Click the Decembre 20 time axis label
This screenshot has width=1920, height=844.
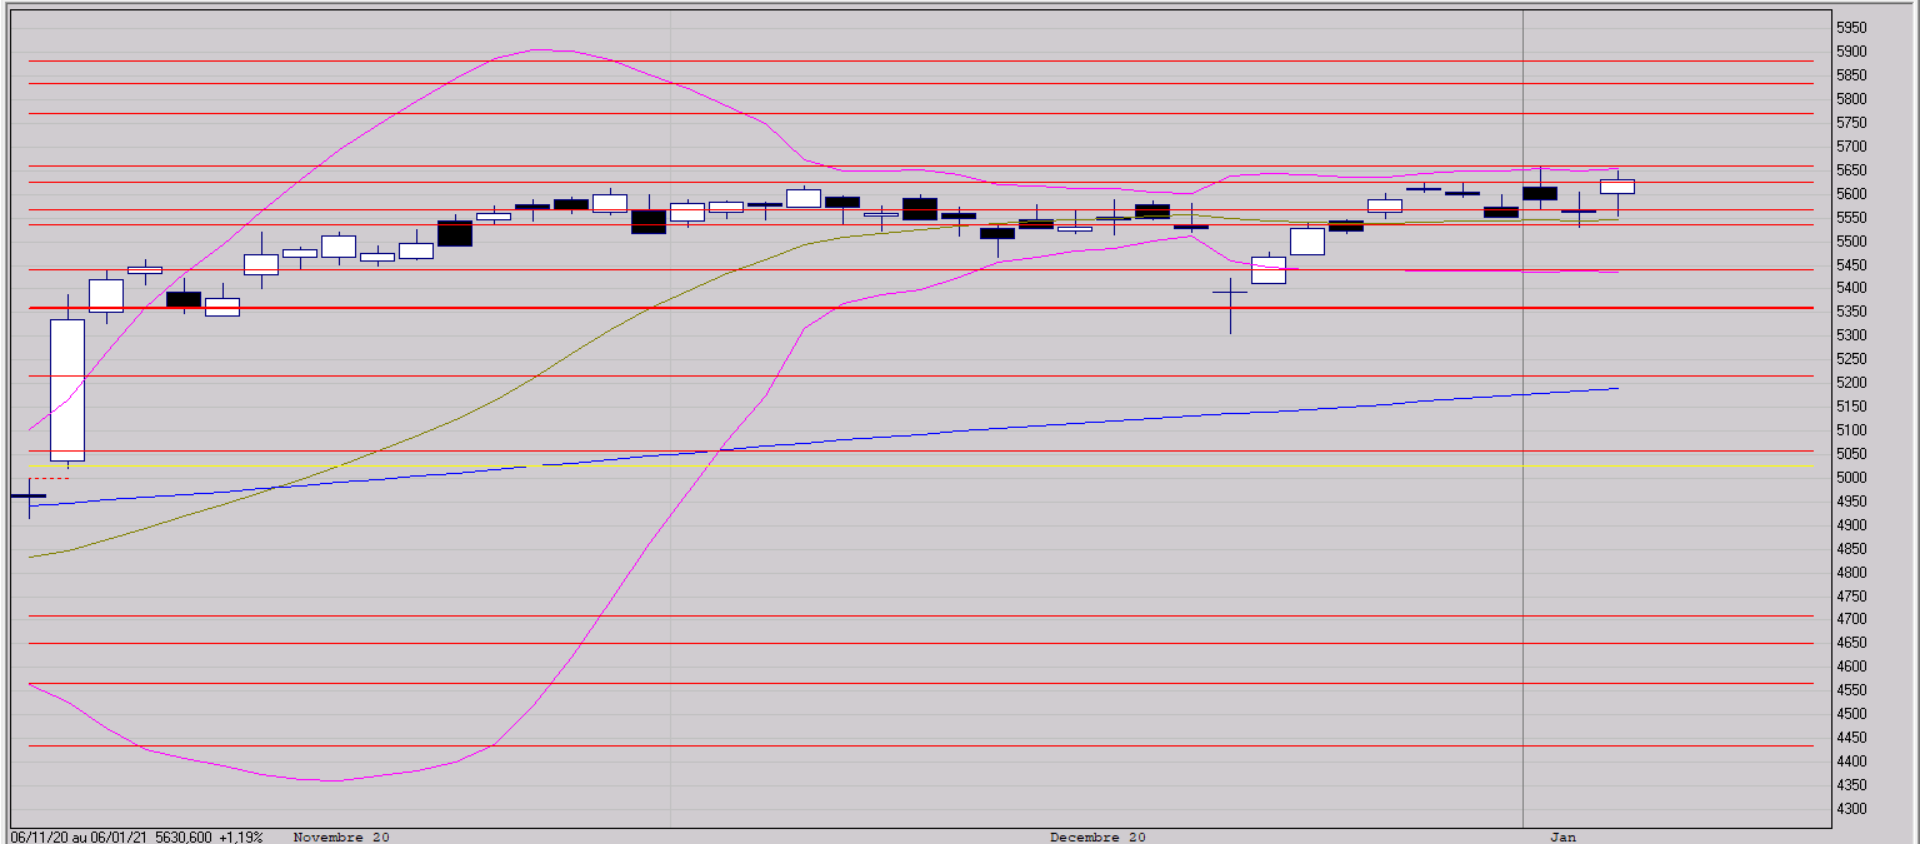(x=1098, y=837)
